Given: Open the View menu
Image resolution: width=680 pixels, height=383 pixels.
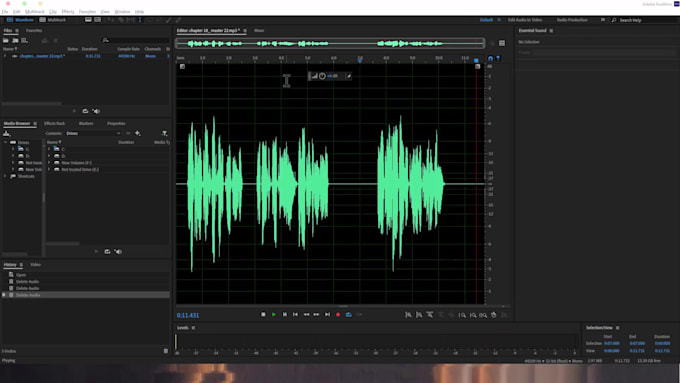Looking at the screenshot, I should pos(105,12).
